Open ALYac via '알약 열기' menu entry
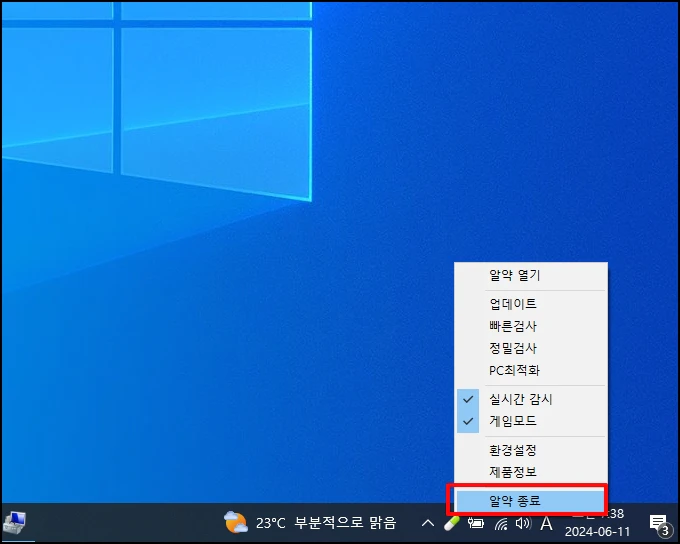The width and height of the screenshot is (680, 544). click(530, 275)
